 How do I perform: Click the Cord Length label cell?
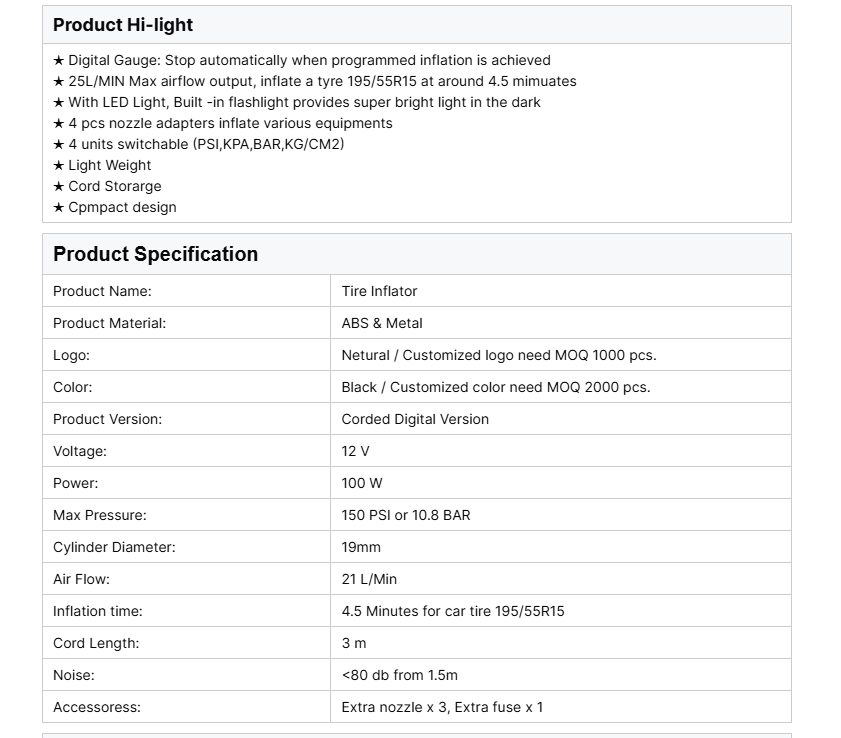click(x=96, y=643)
